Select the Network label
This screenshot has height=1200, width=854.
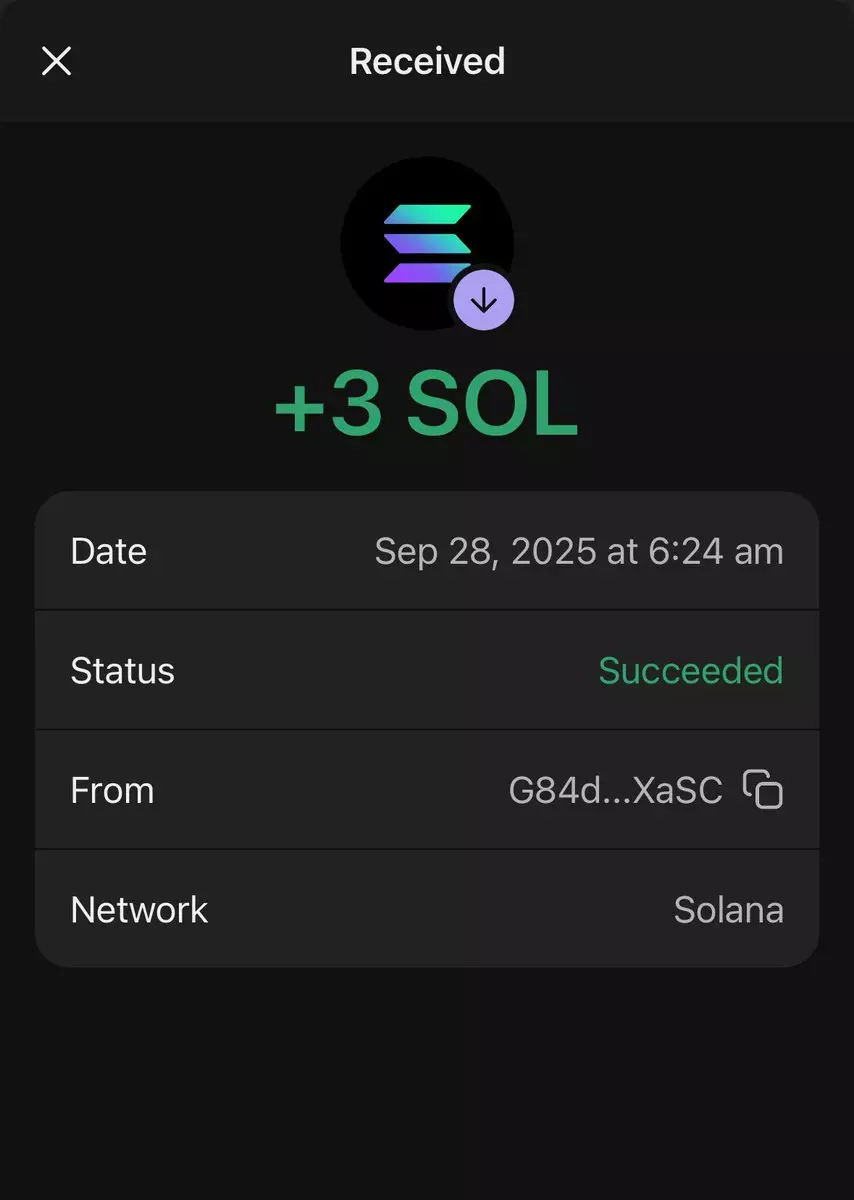[139, 910]
